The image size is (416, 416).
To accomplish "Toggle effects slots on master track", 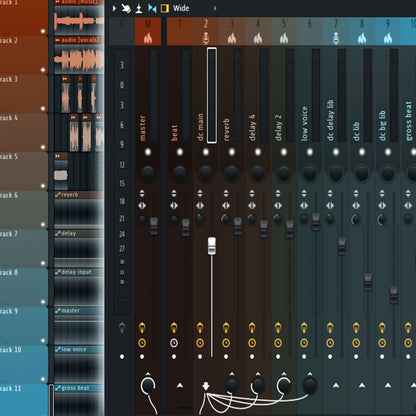I will coord(142,328).
